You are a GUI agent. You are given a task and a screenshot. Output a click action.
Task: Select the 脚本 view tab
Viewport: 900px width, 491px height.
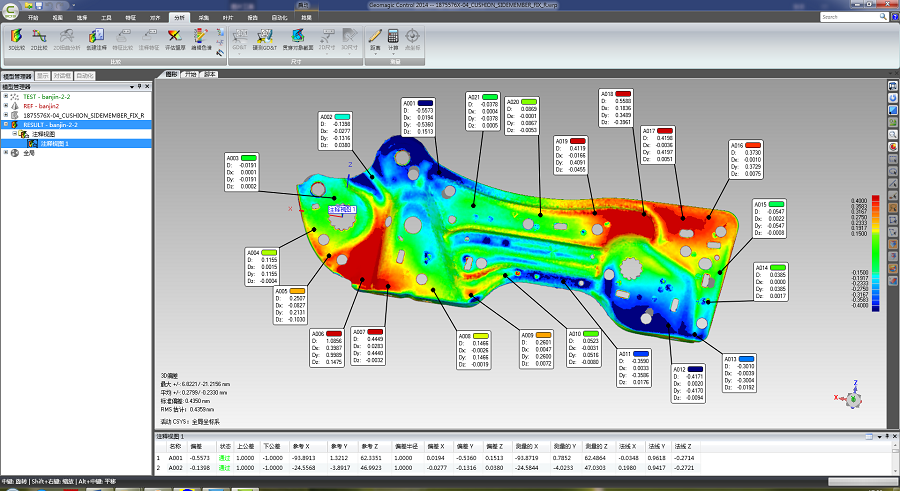click(x=210, y=74)
